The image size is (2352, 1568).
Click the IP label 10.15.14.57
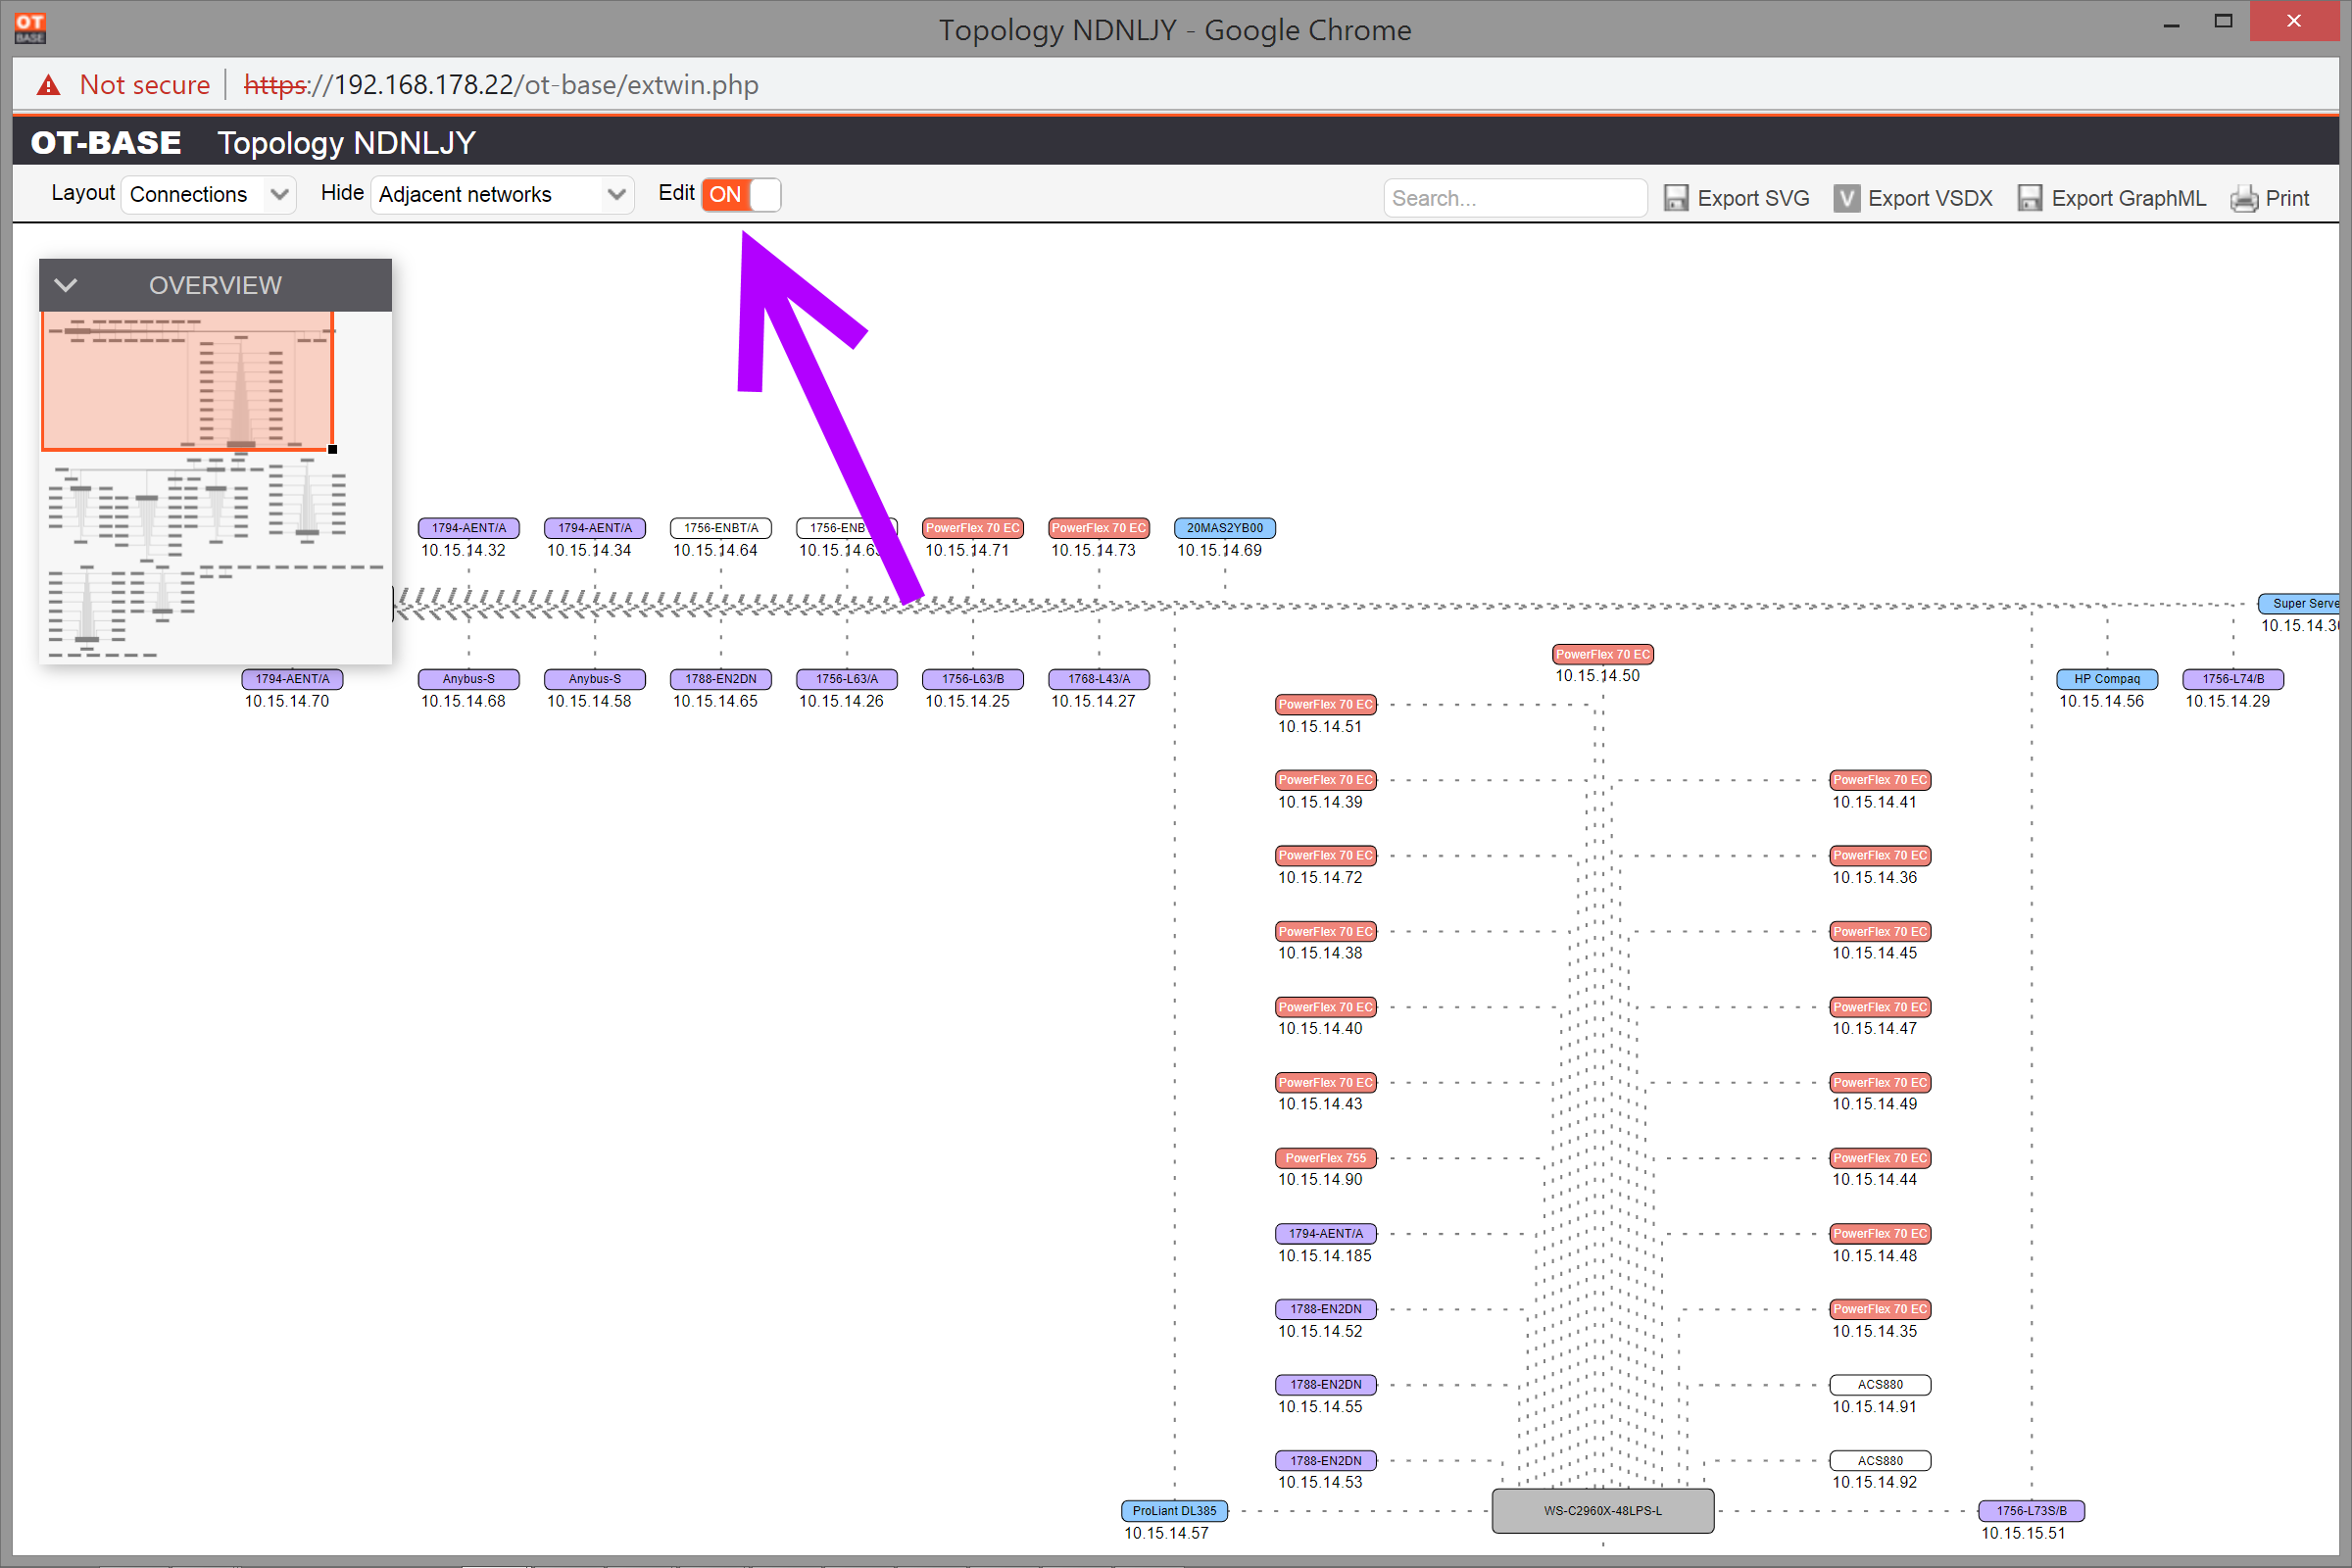point(1166,1533)
